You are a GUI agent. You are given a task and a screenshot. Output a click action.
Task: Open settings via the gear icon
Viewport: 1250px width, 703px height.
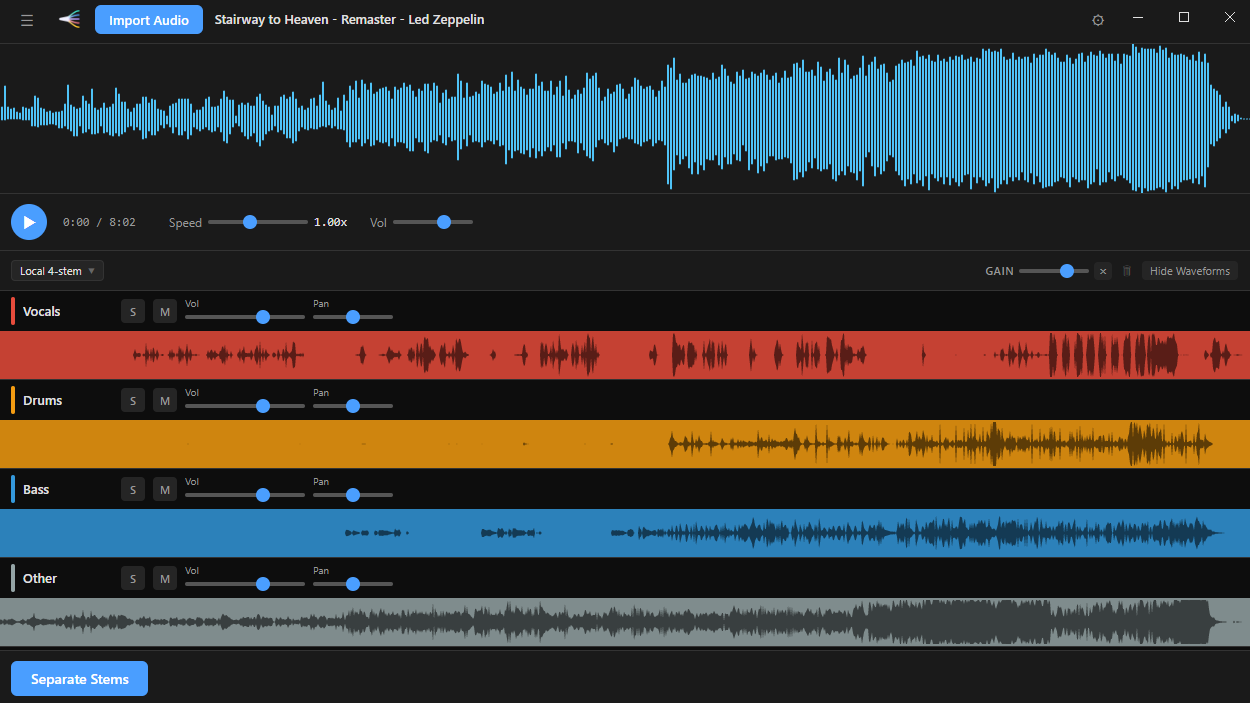point(1098,20)
